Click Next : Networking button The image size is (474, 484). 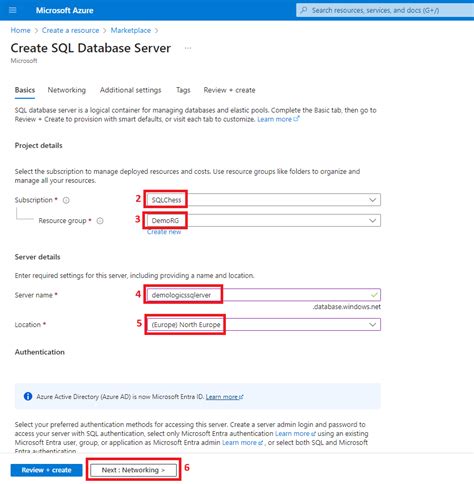coord(133,470)
